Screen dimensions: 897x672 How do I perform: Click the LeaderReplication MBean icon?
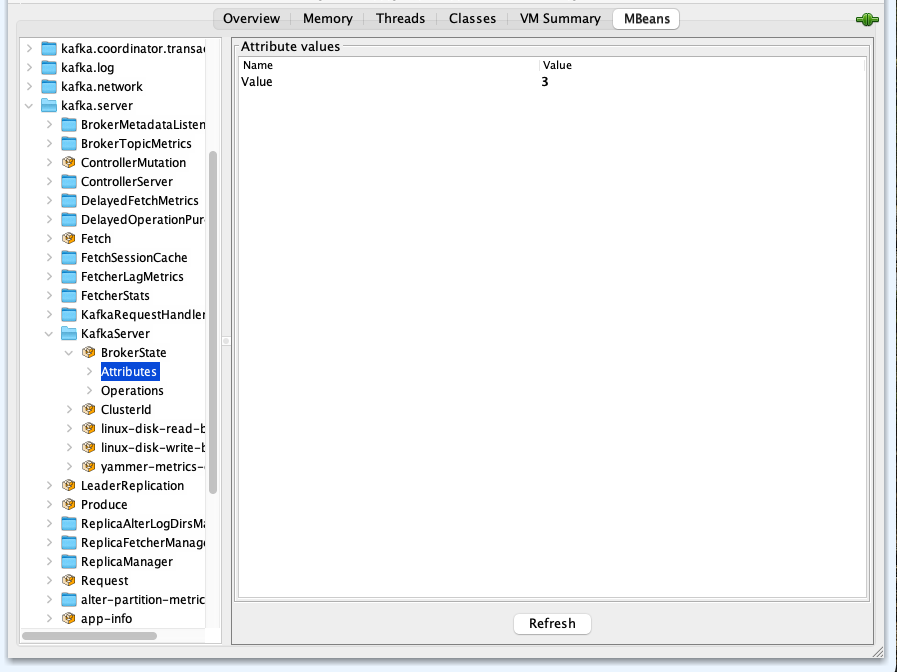tap(69, 486)
